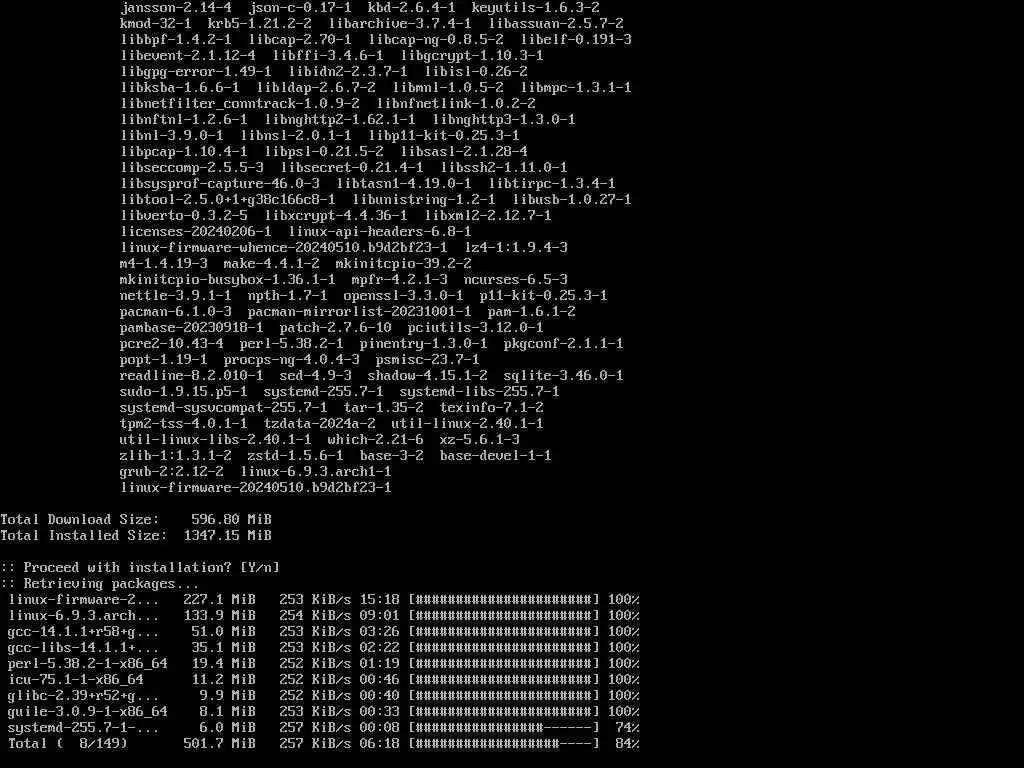The image size is (1024, 768).
Task: Click the systemd-255.7-1 download progress bar
Action: (504, 728)
